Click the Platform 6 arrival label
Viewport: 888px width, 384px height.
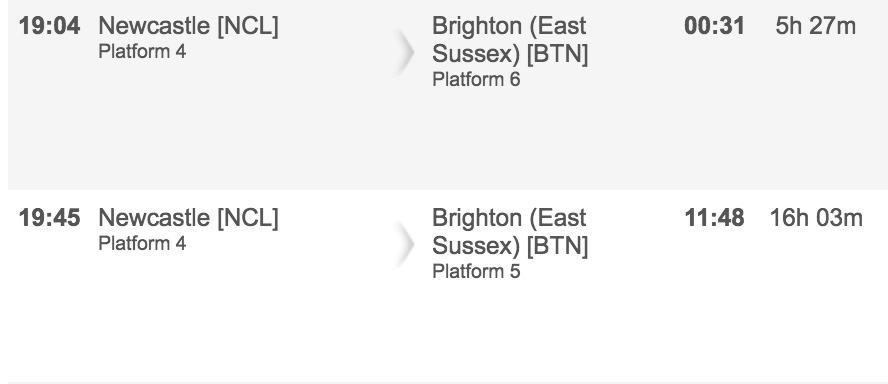pyautogui.click(x=476, y=79)
